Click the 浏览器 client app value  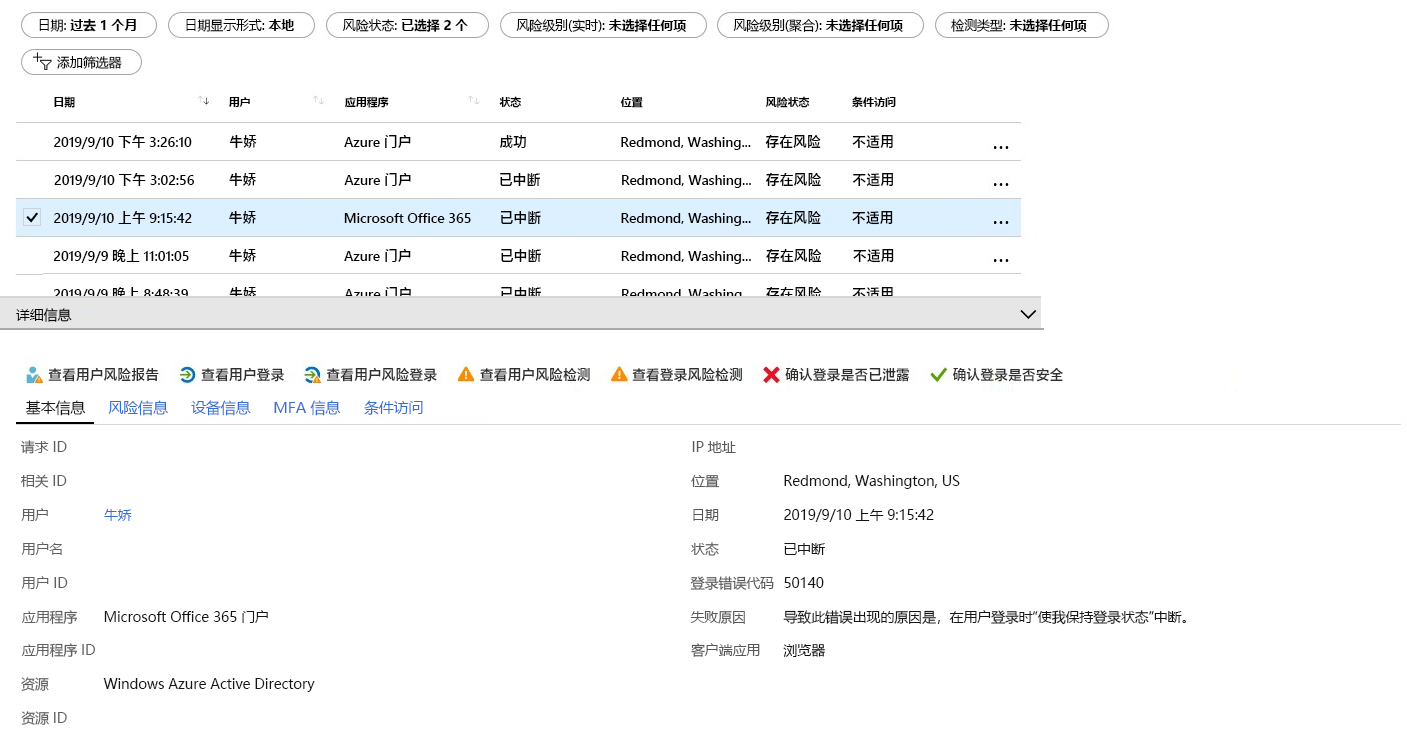[x=804, y=650]
